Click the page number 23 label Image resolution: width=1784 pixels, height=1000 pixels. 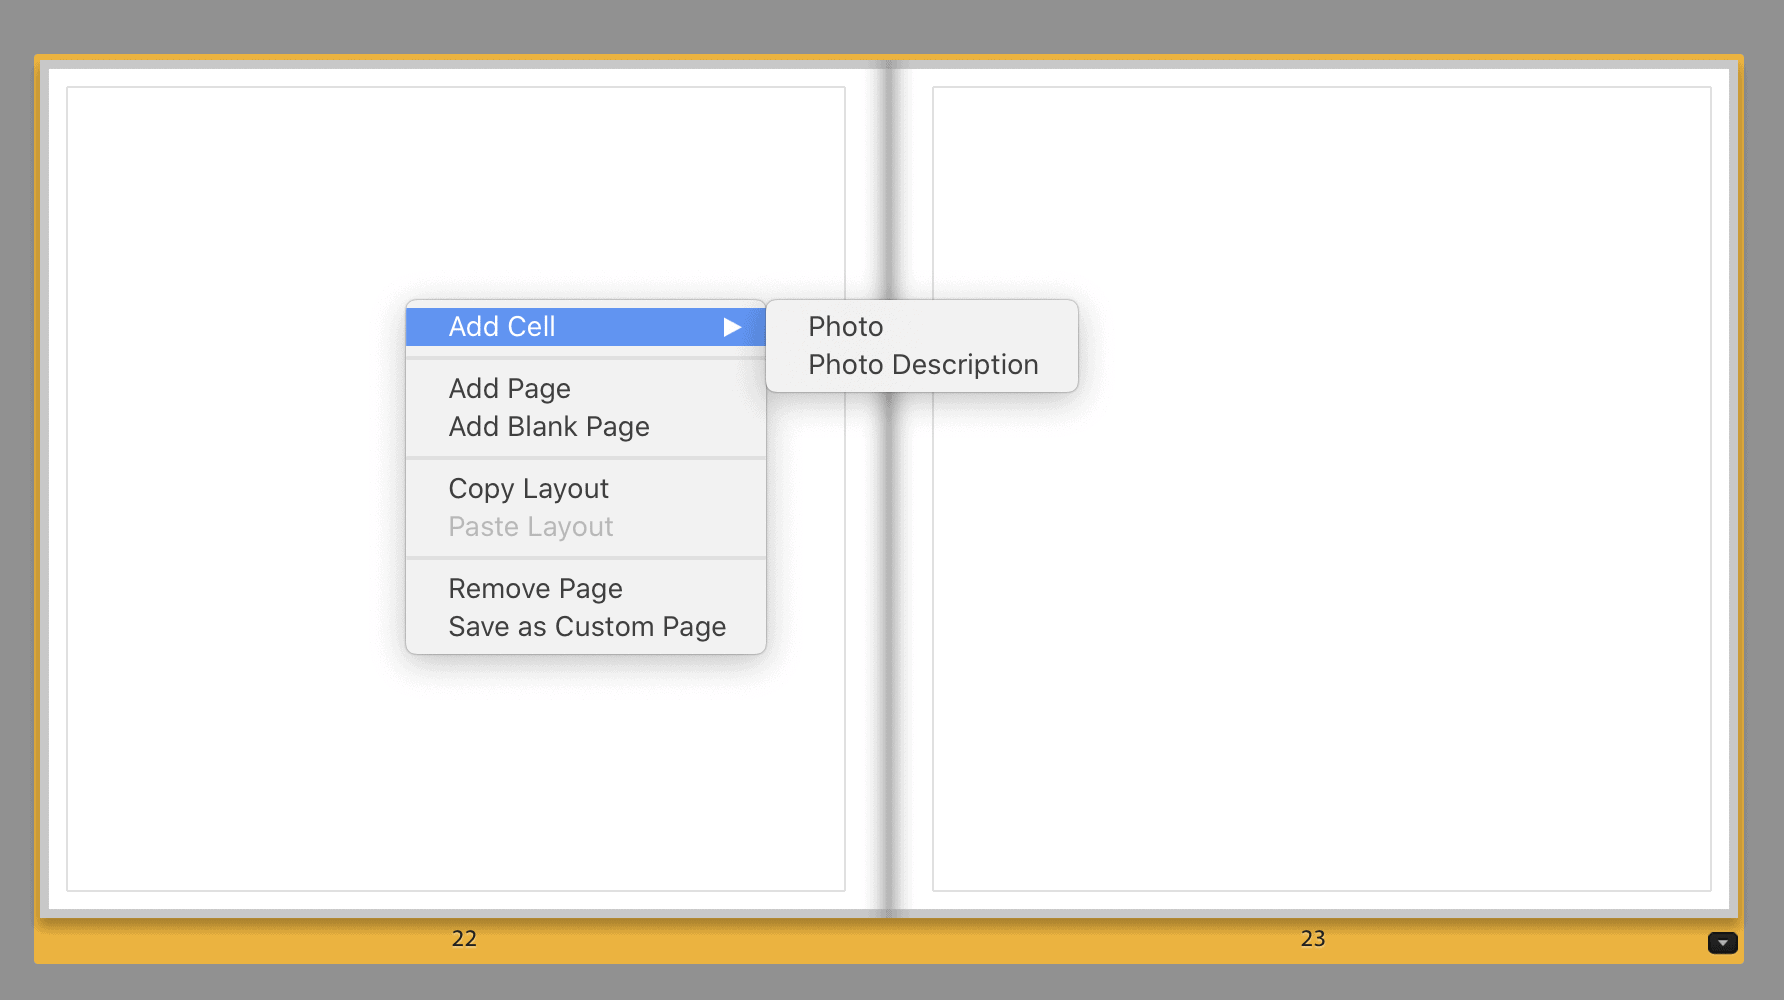tap(1312, 939)
